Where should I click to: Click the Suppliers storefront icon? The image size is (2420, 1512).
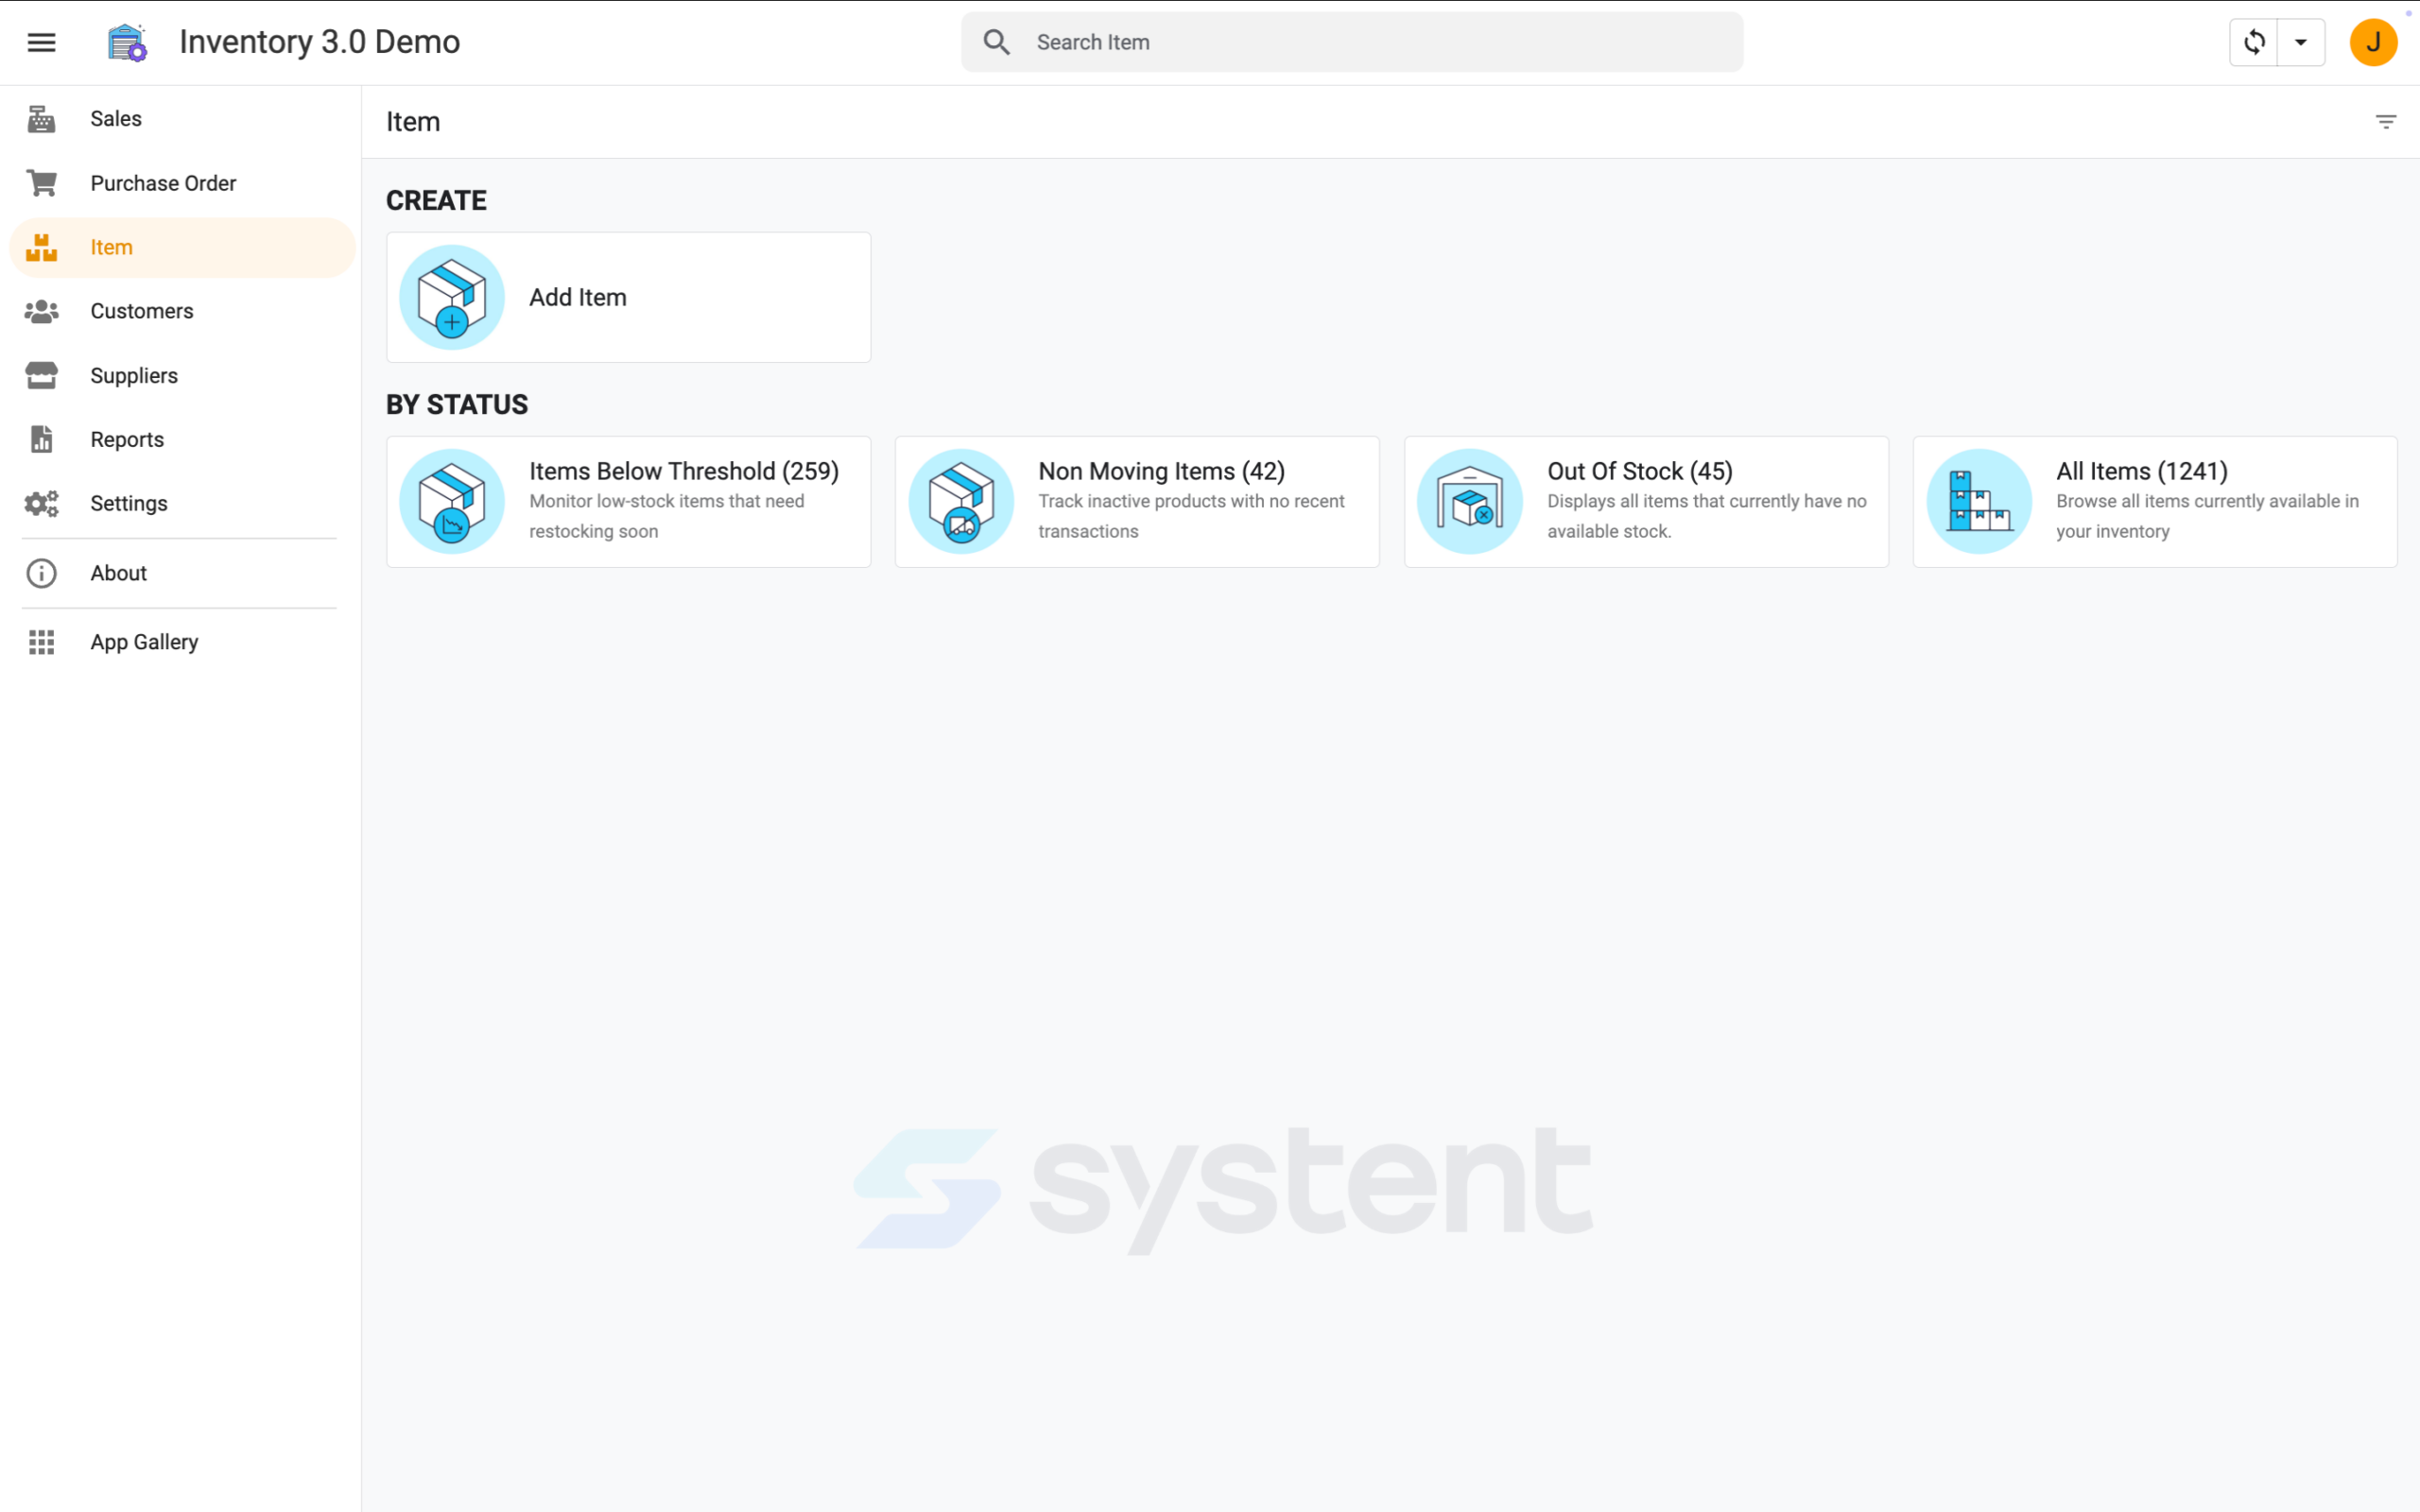[41, 375]
